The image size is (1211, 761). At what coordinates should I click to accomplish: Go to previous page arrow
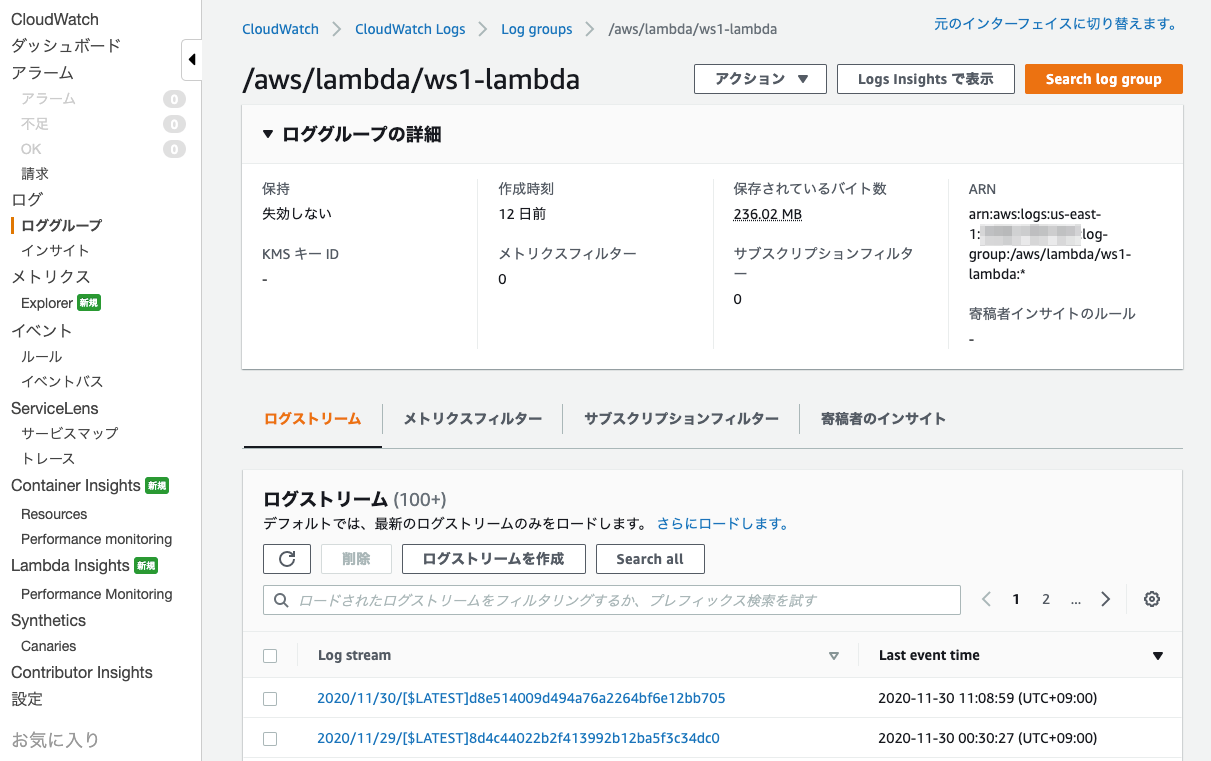(986, 599)
